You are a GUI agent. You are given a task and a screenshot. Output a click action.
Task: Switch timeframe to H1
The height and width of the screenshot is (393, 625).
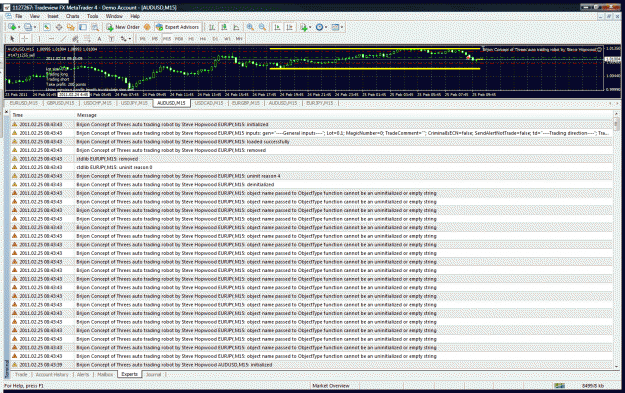click(x=191, y=39)
